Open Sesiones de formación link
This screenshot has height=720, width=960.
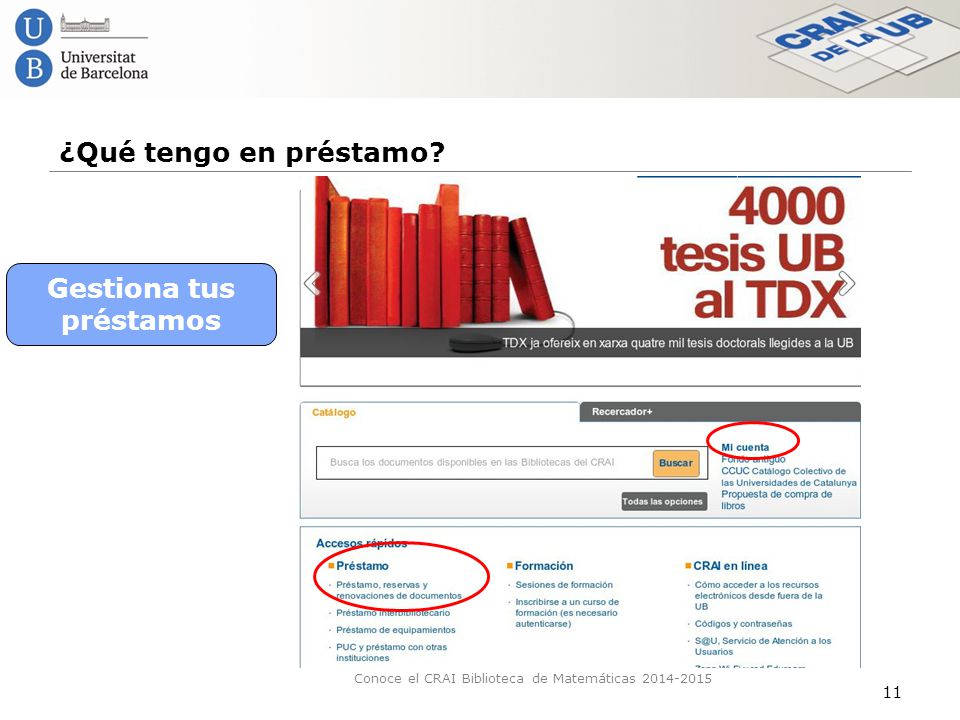coord(564,585)
